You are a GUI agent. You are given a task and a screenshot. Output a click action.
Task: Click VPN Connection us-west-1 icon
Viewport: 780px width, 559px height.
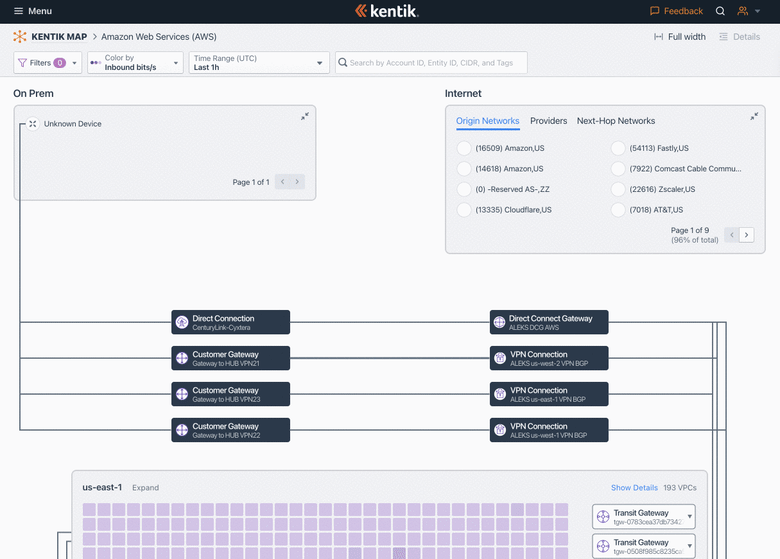point(499,430)
